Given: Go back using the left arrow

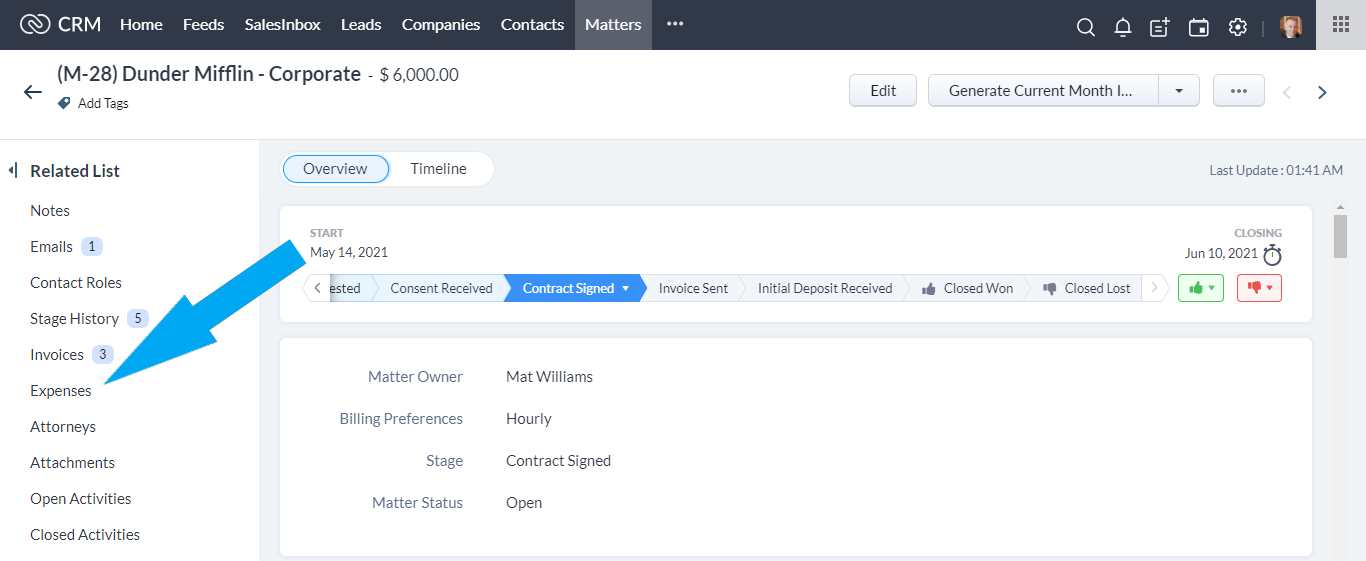Looking at the screenshot, I should pyautogui.click(x=33, y=92).
